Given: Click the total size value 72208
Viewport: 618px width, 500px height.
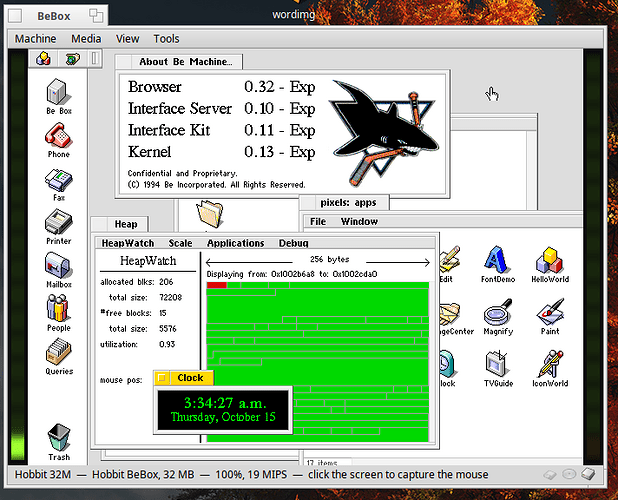Looking at the screenshot, I should [x=171, y=297].
